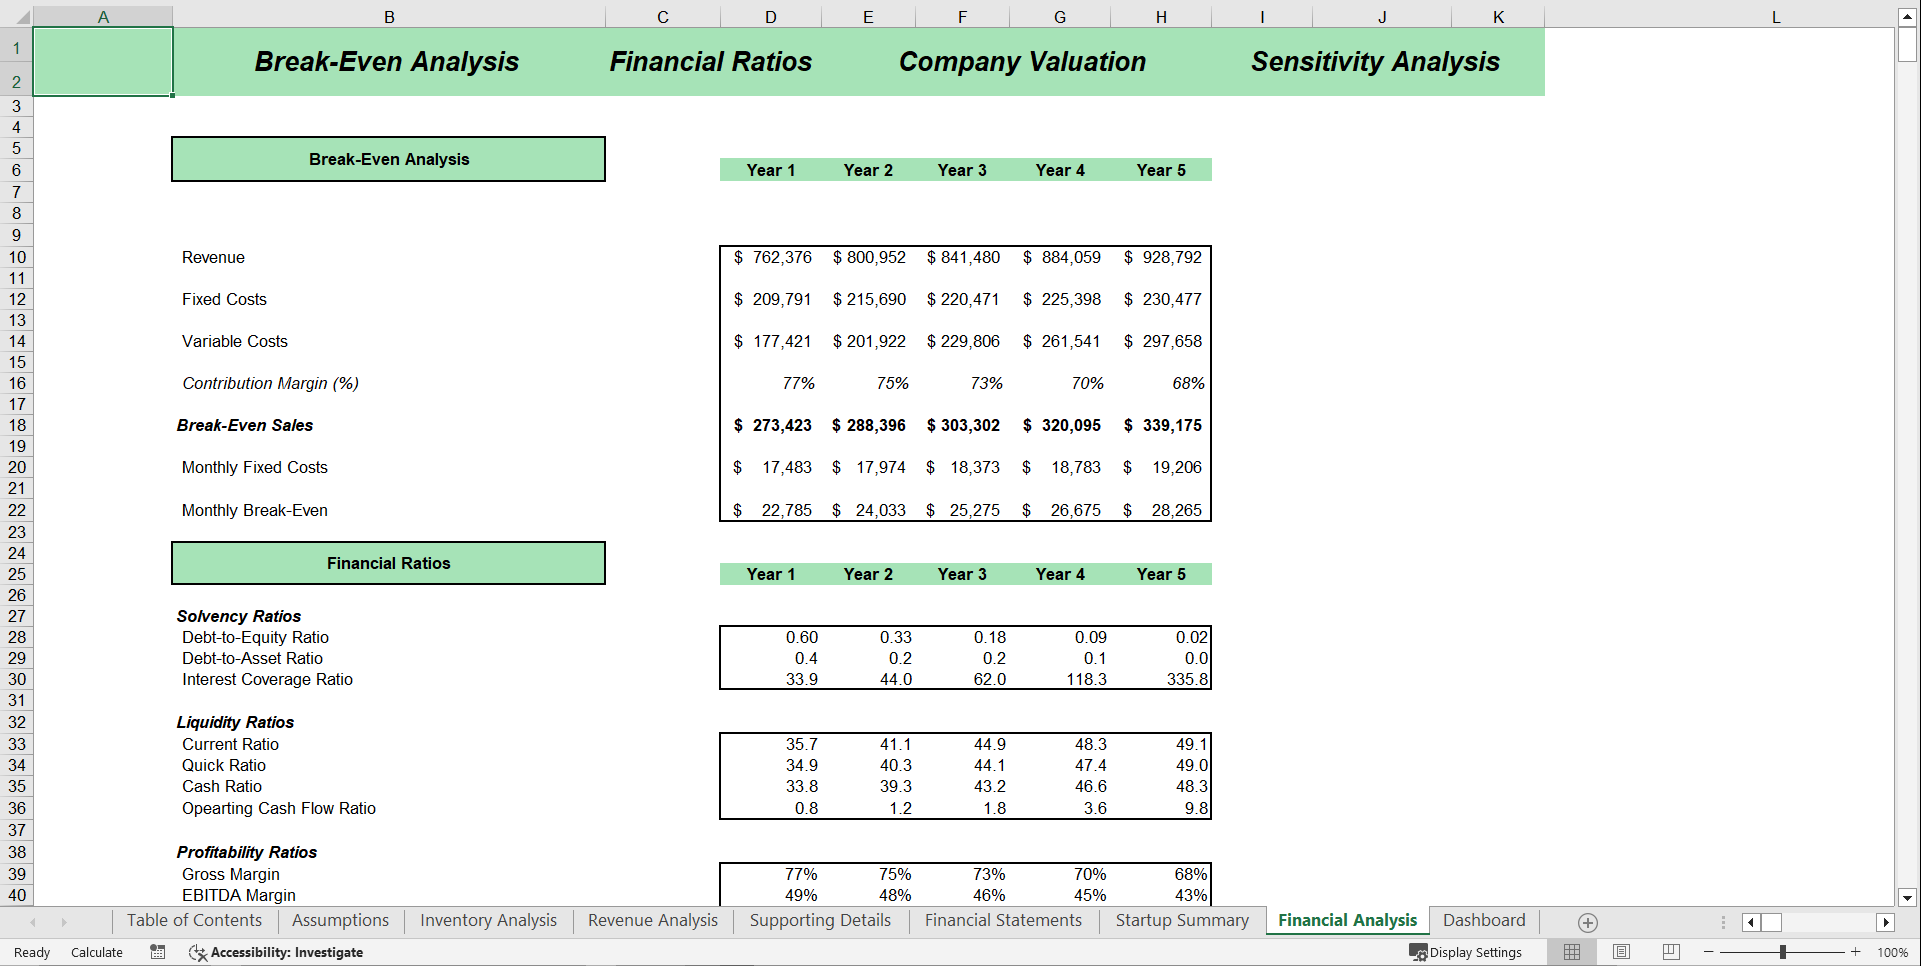This screenshot has width=1921, height=966.
Task: Select Year 1 EBITDA Margin 49%
Action: [x=771, y=895]
